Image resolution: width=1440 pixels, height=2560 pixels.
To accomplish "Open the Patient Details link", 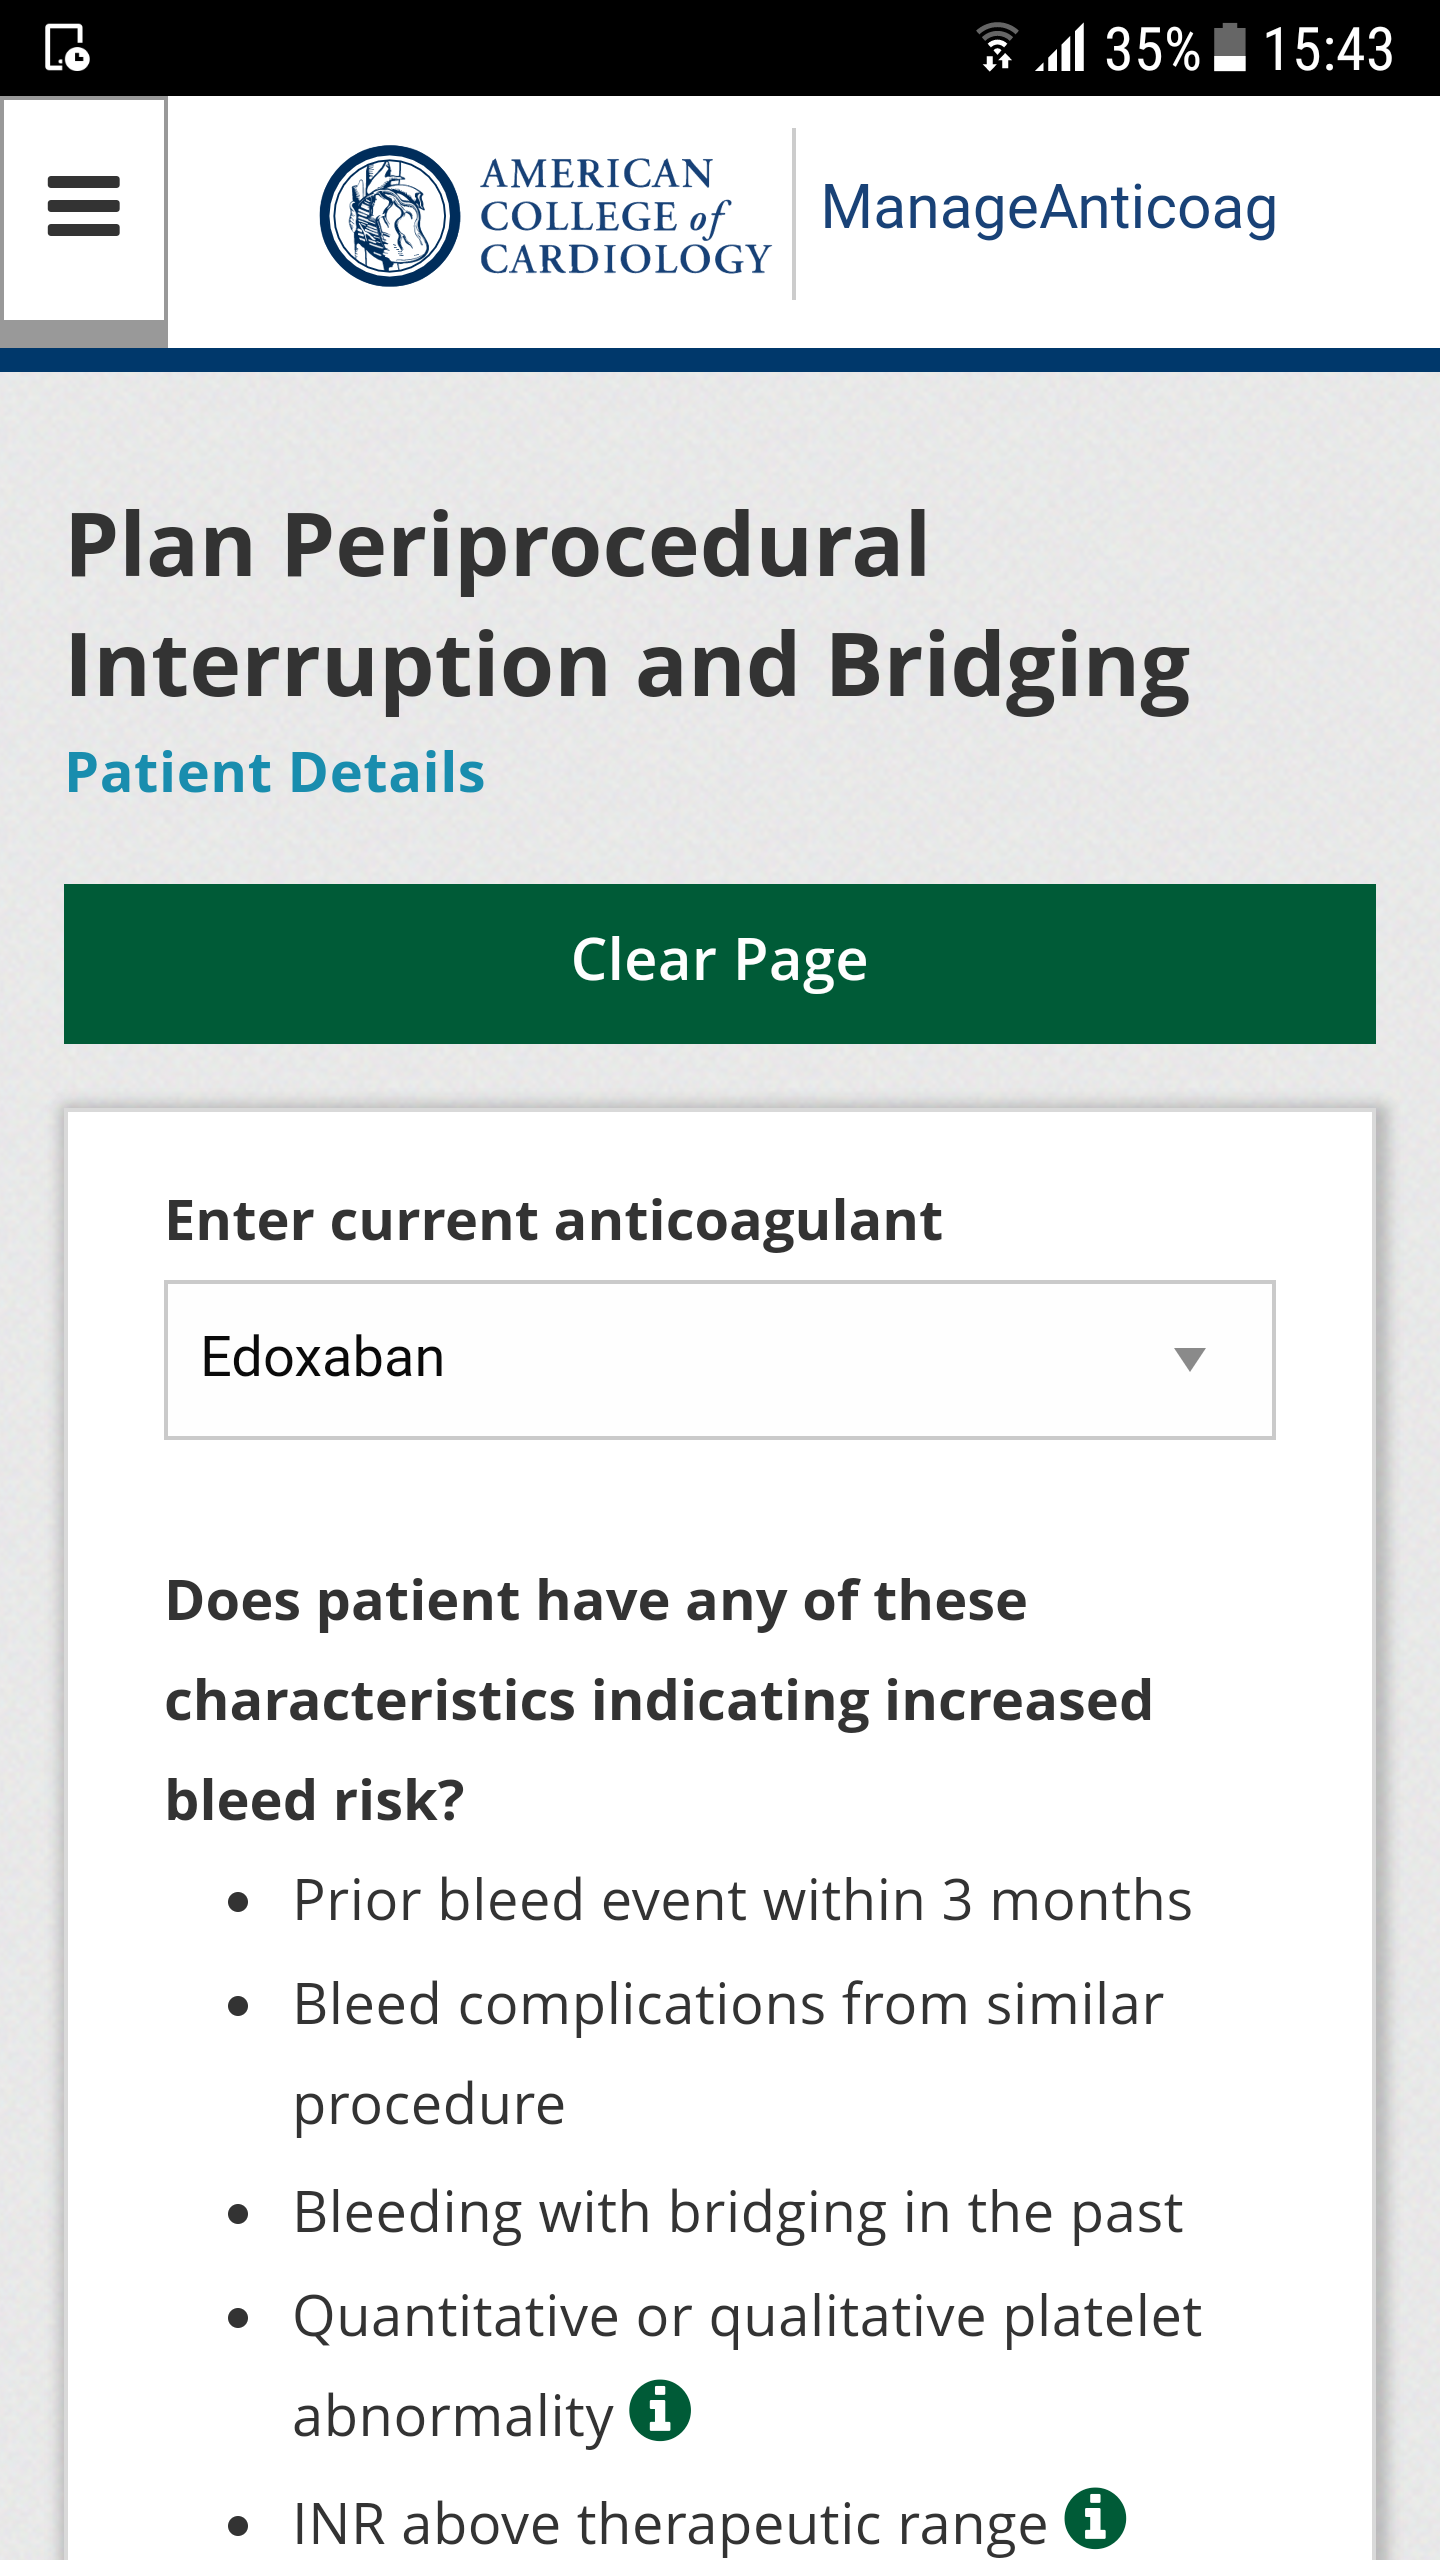I will point(275,773).
